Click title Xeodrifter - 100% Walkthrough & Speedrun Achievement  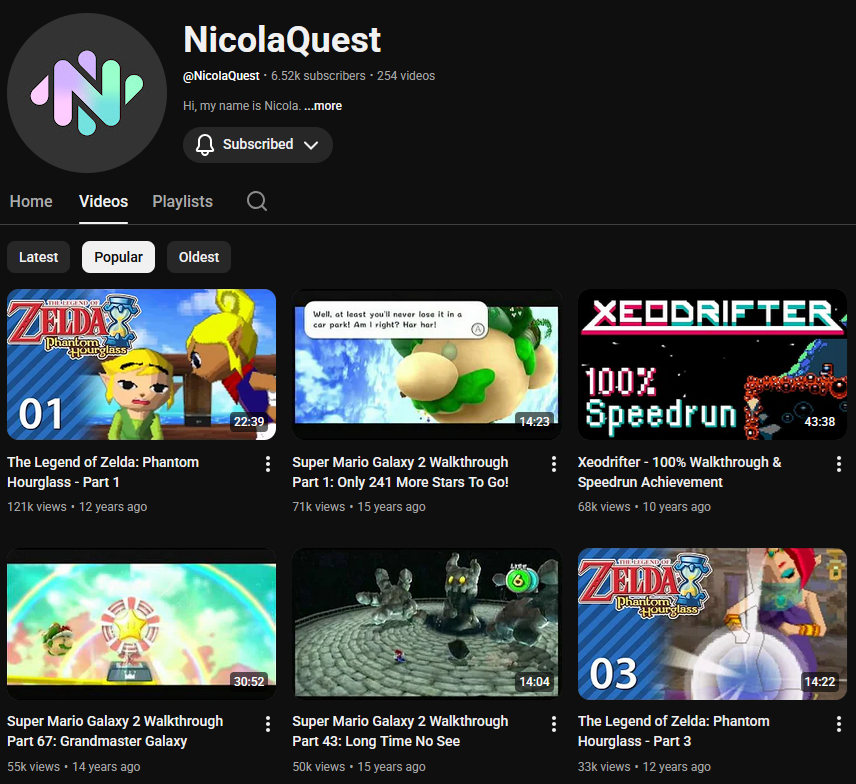680,472
